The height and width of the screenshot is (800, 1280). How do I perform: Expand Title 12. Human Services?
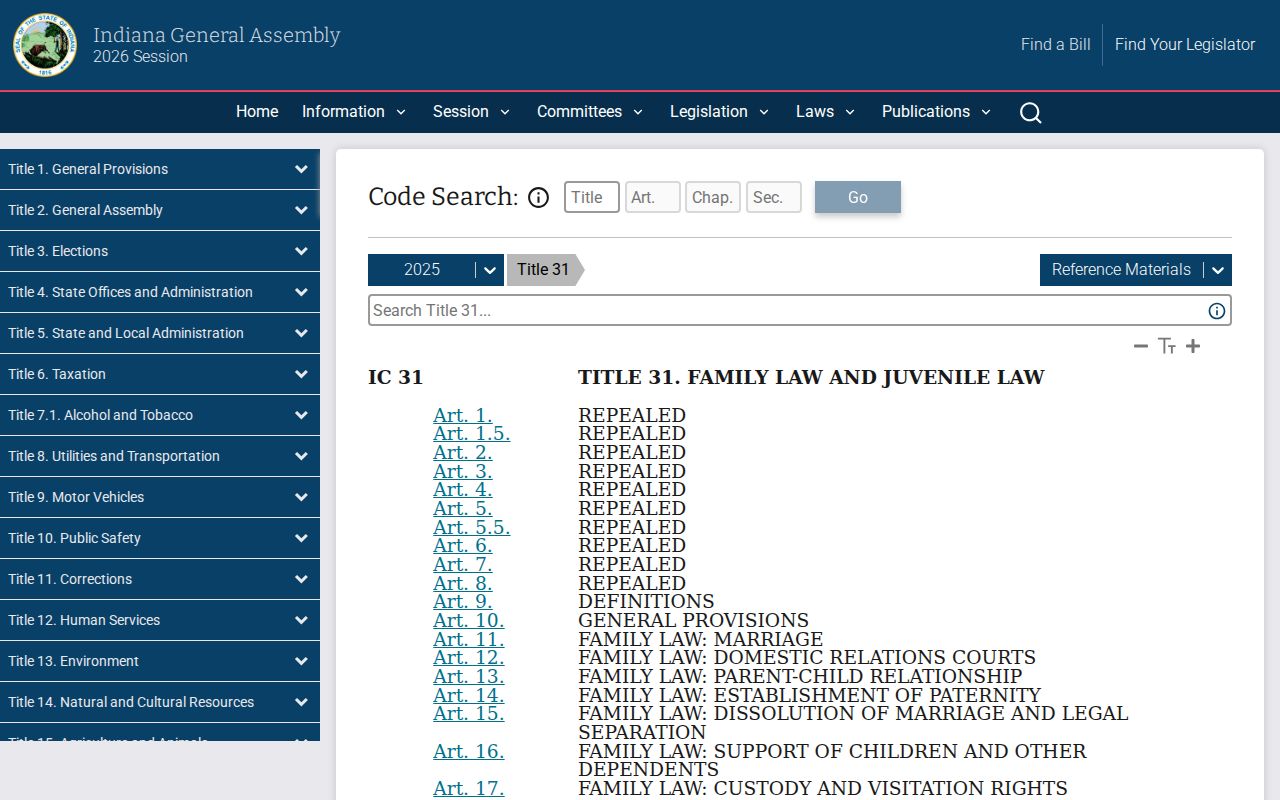pos(160,620)
